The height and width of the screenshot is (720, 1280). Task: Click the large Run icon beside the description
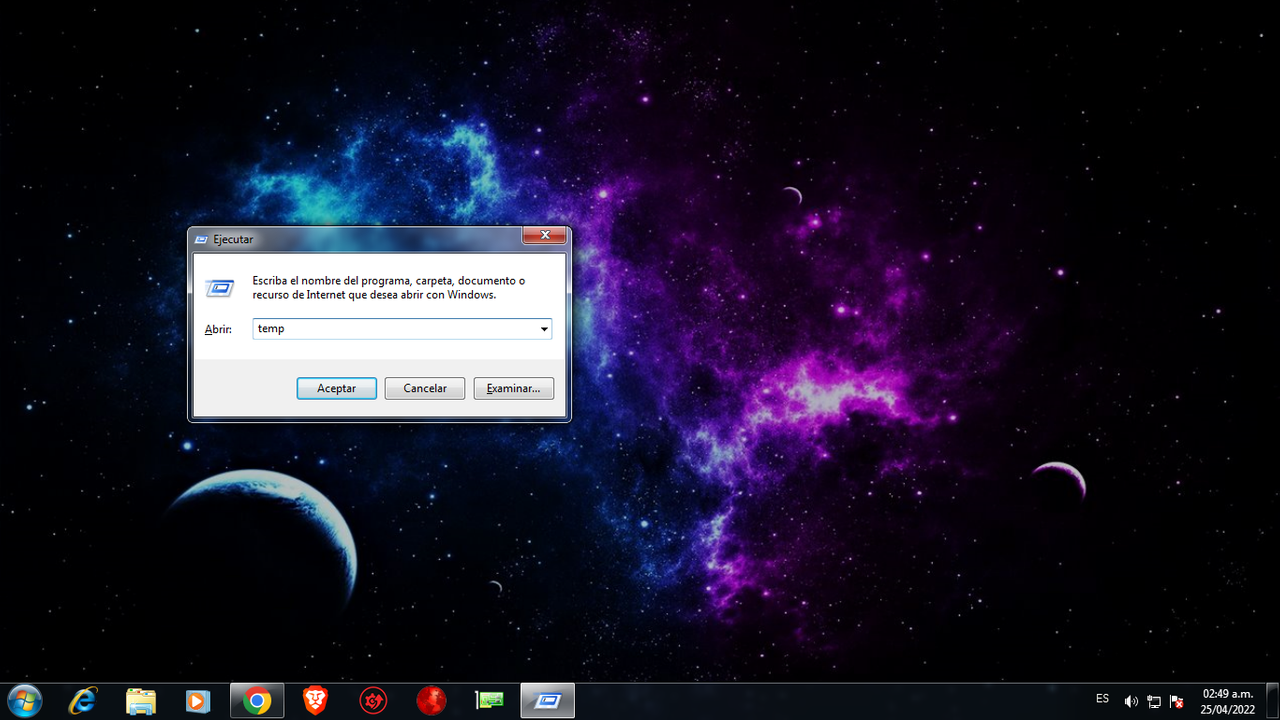(220, 287)
